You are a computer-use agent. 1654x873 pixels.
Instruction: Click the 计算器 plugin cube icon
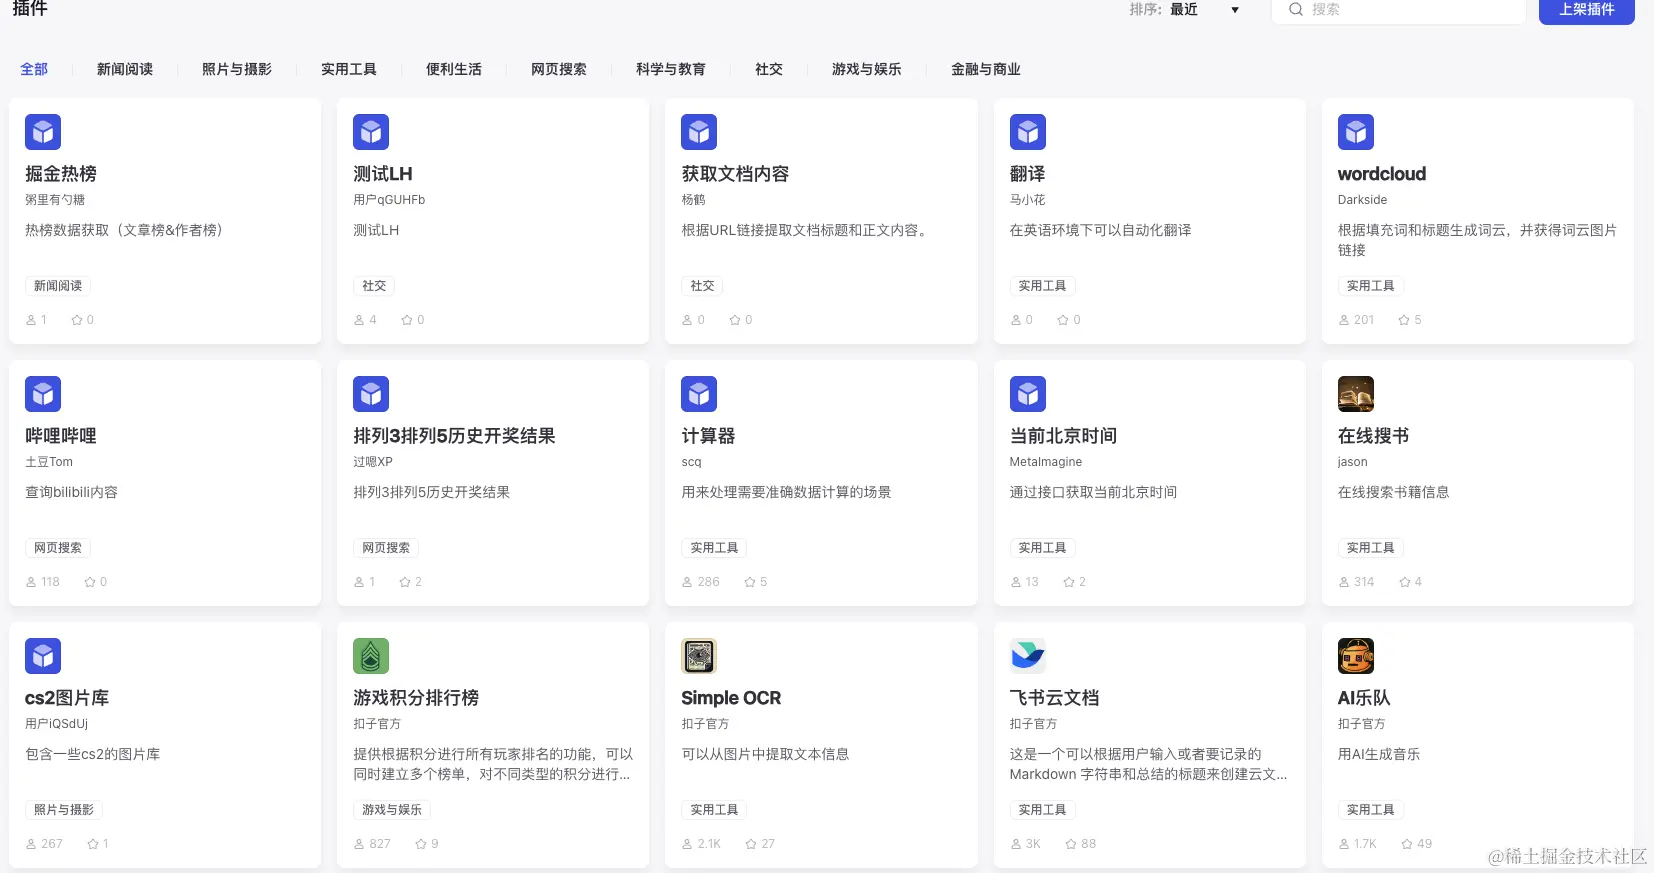699,394
